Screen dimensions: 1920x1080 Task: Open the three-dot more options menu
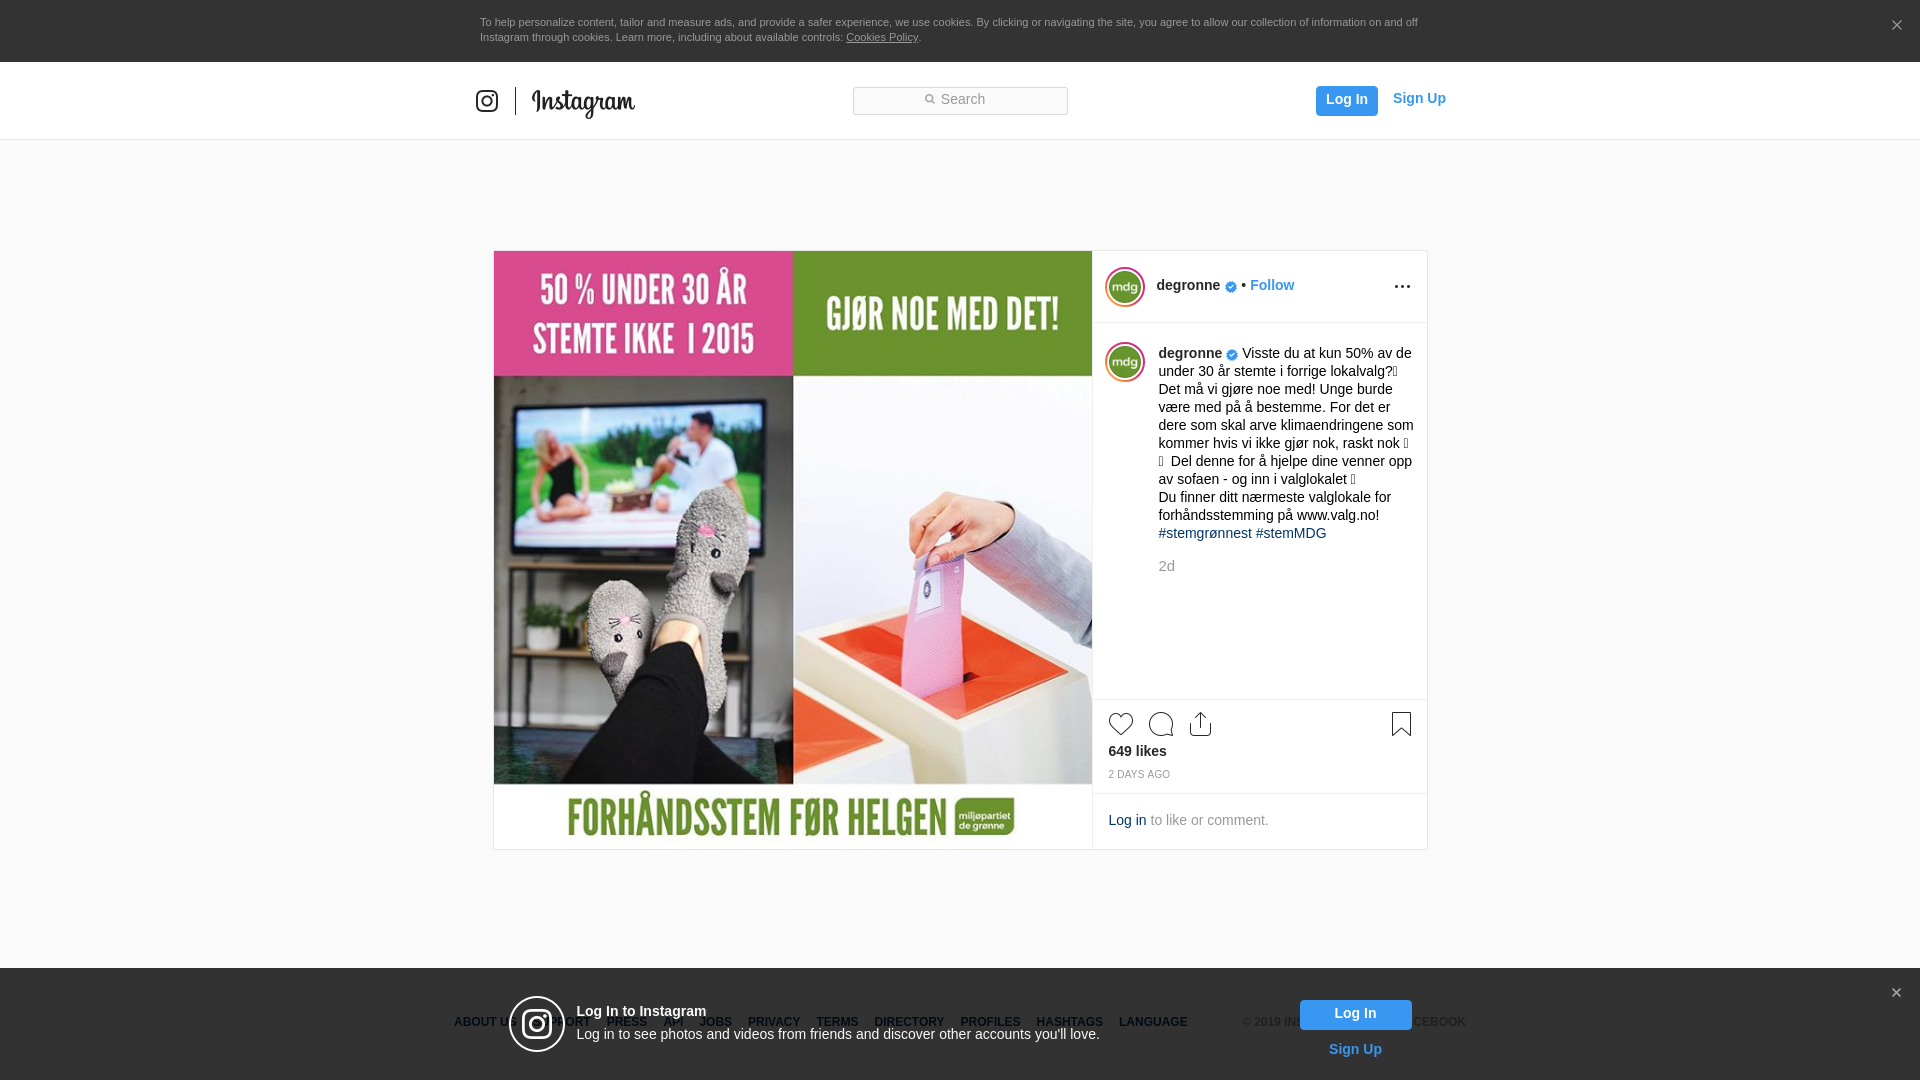click(1402, 287)
